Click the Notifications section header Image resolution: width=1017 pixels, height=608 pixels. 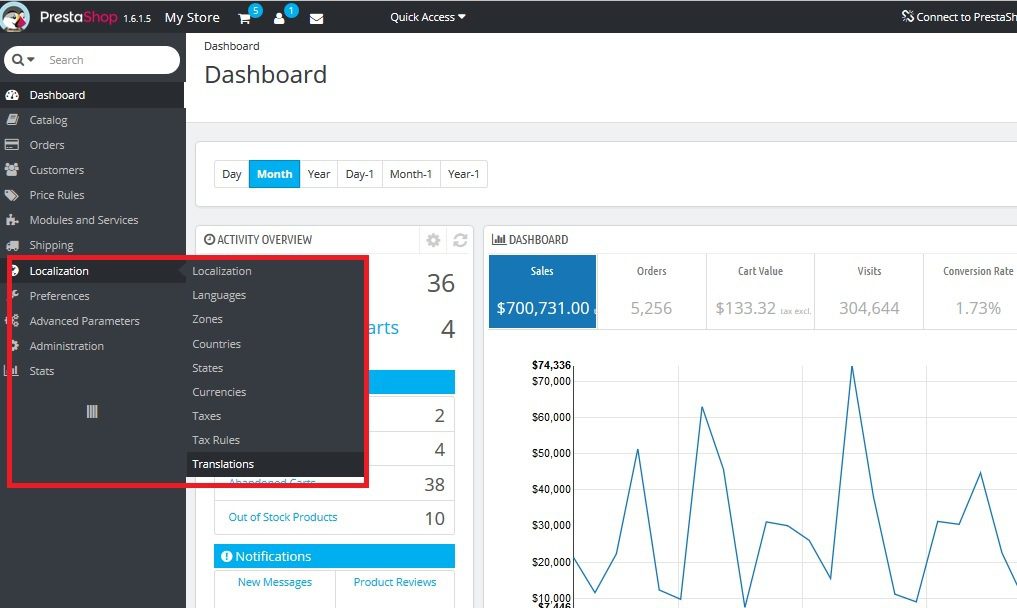pos(334,556)
